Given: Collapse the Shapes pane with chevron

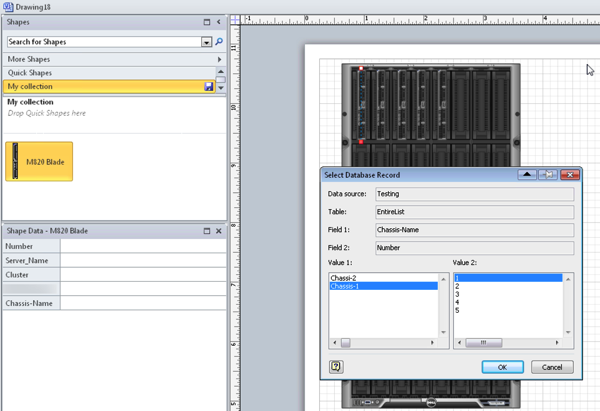Looking at the screenshot, I should coord(219,21).
